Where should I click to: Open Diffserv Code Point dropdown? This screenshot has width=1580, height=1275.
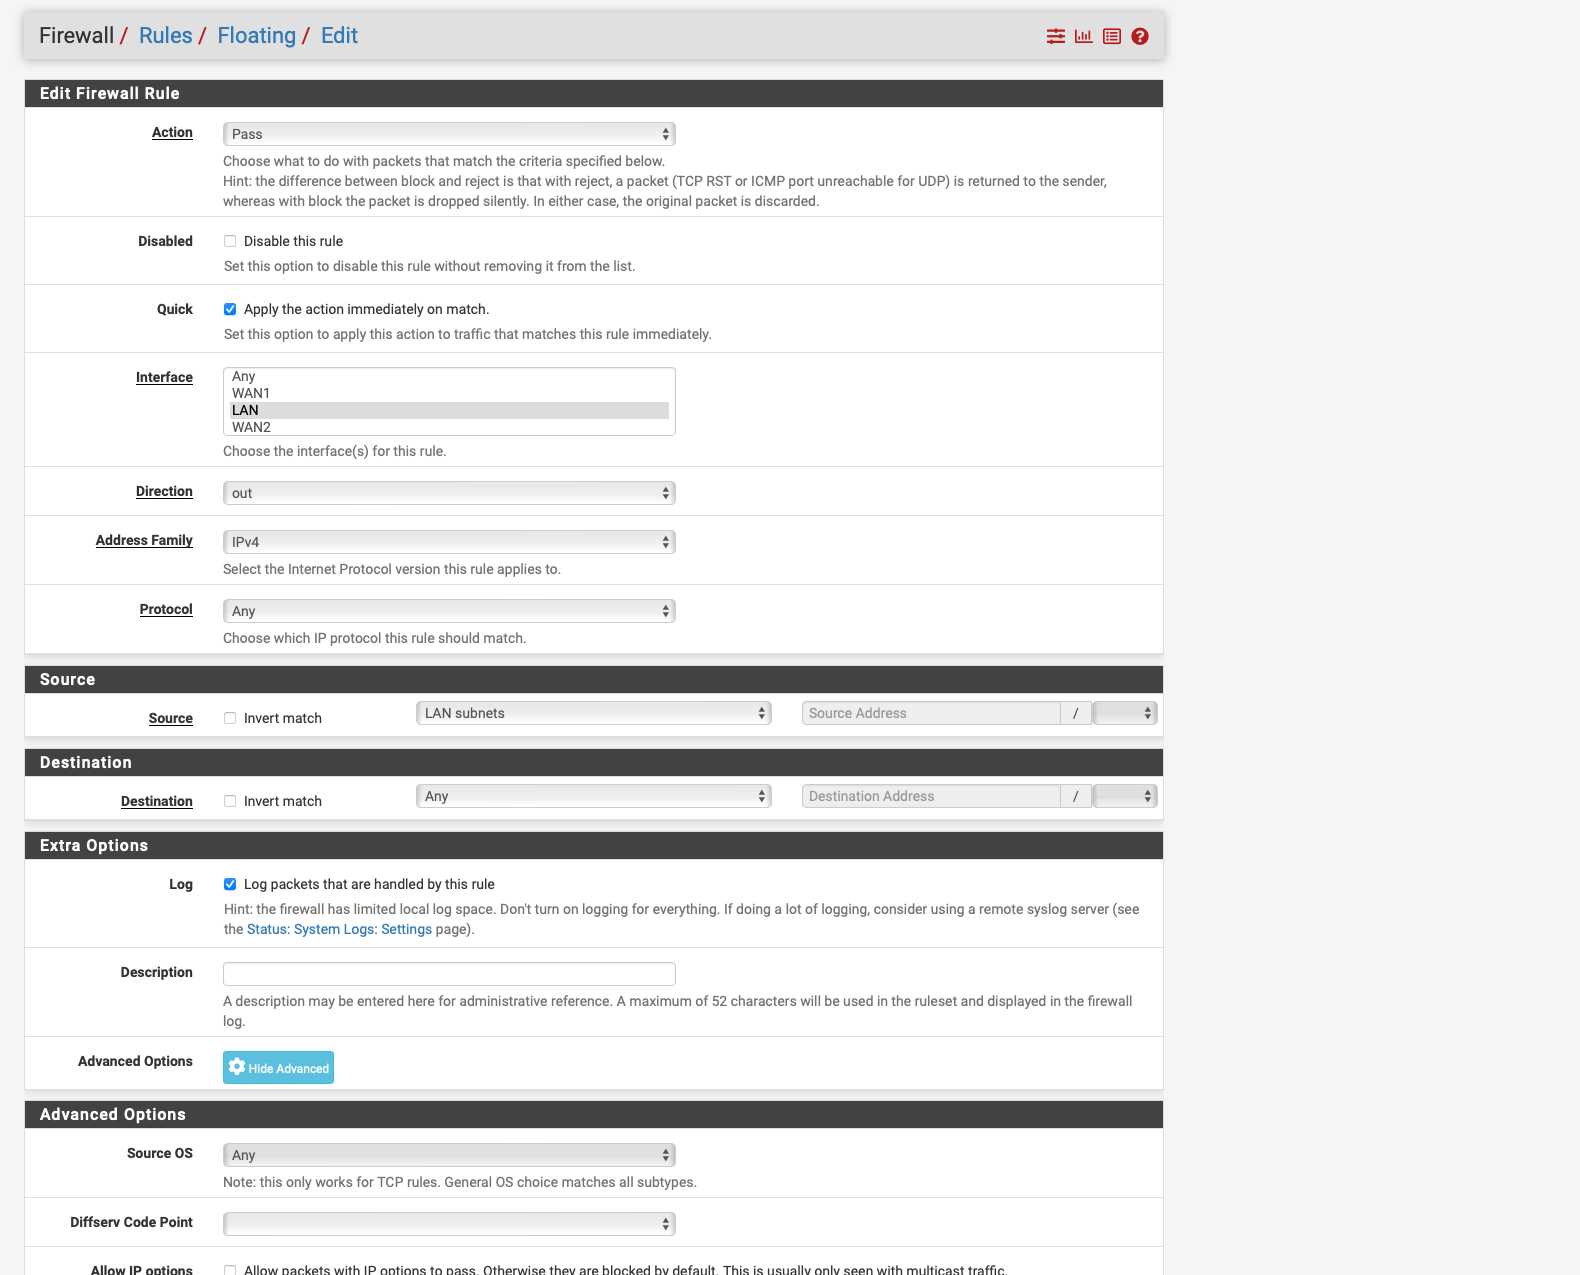coord(449,1224)
